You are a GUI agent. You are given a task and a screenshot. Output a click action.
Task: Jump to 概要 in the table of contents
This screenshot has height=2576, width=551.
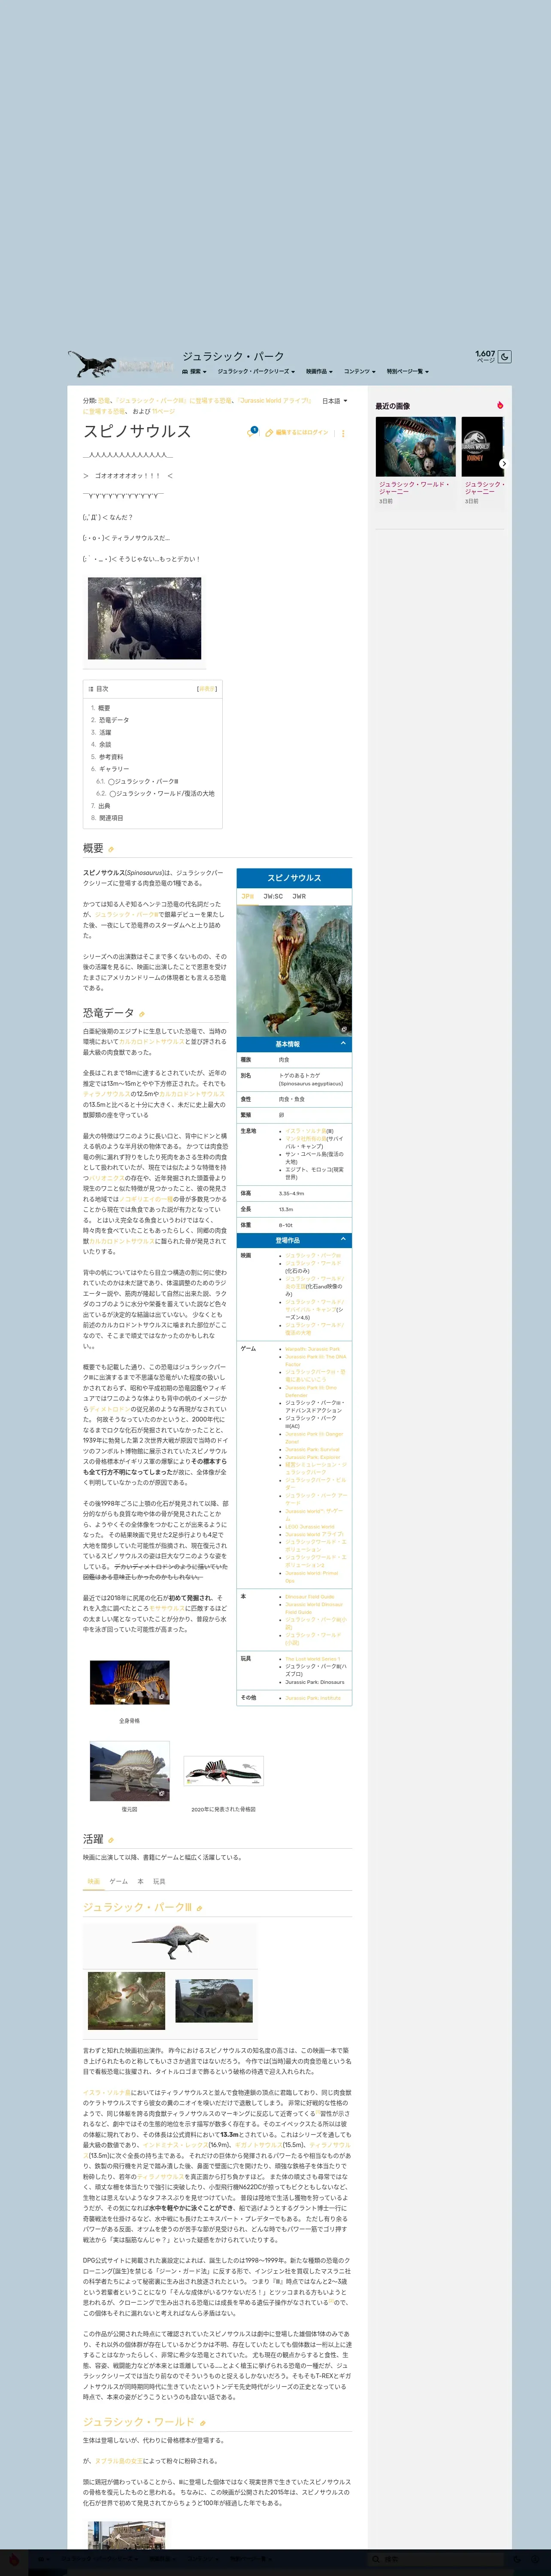coord(104,707)
